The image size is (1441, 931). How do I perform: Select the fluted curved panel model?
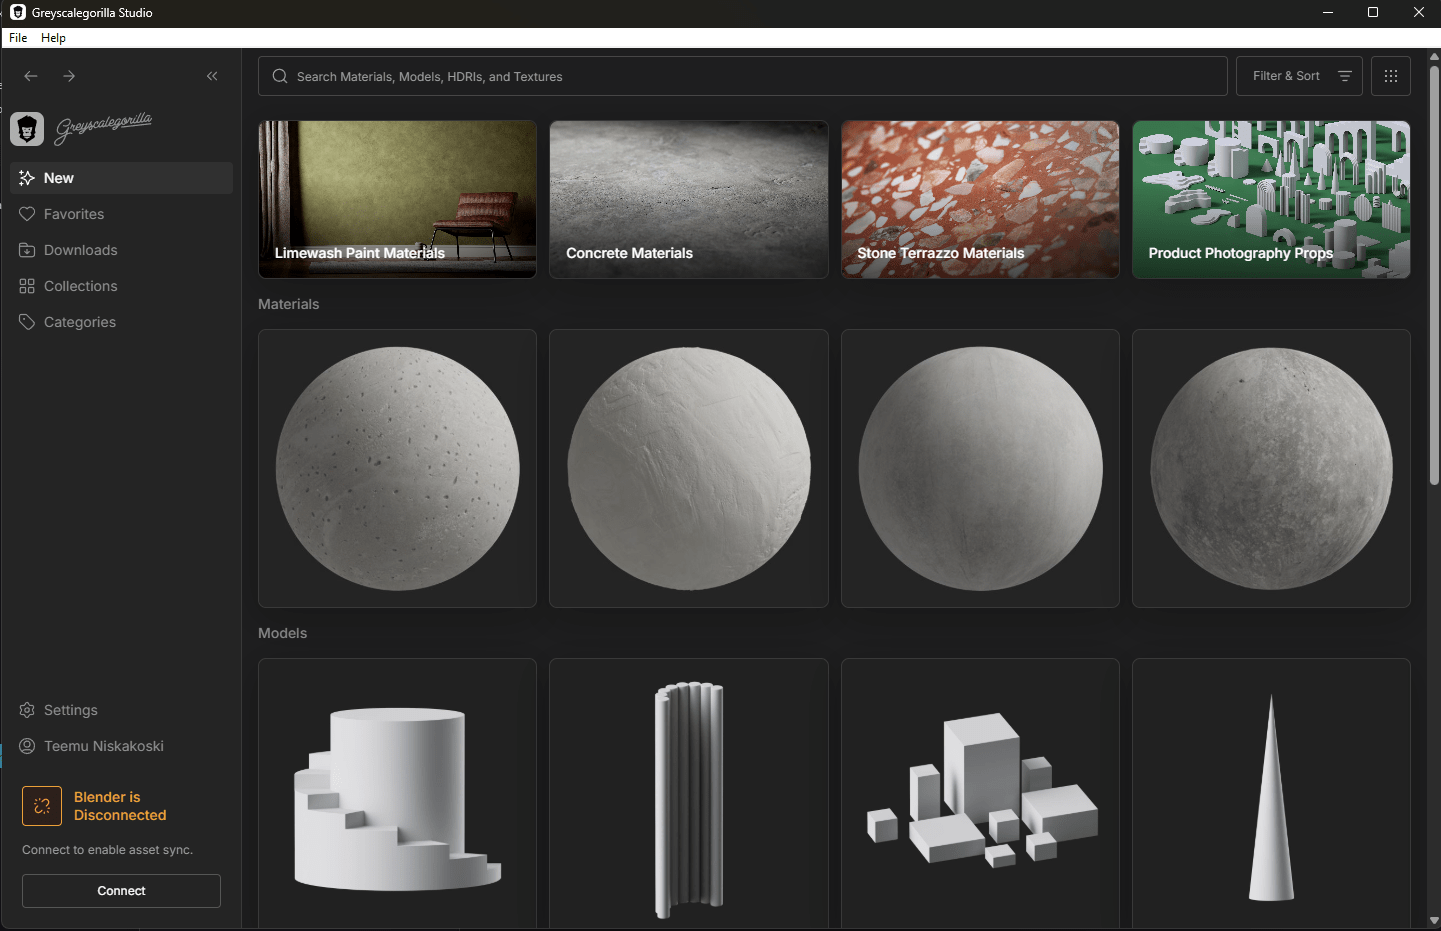click(x=689, y=794)
